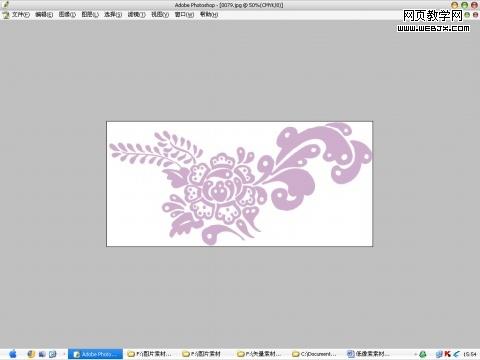This screenshot has height=360, width=480.
Task: Click the red K tray icon
Action: pos(447,354)
